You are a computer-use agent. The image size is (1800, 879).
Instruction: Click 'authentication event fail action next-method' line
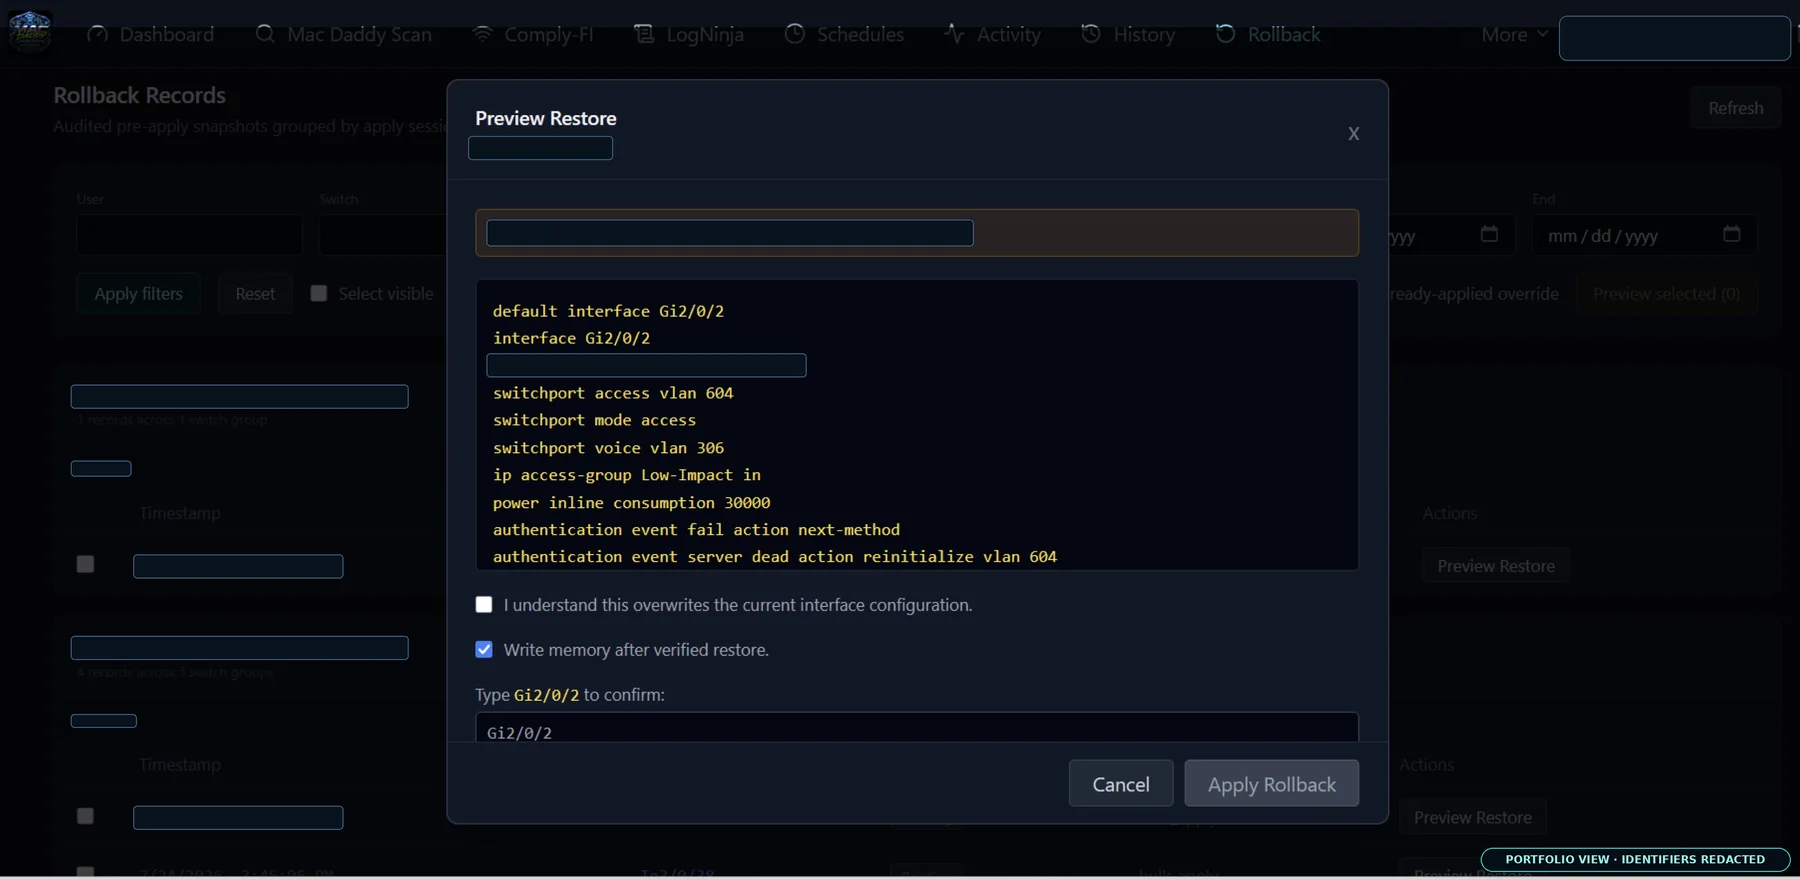696,530
